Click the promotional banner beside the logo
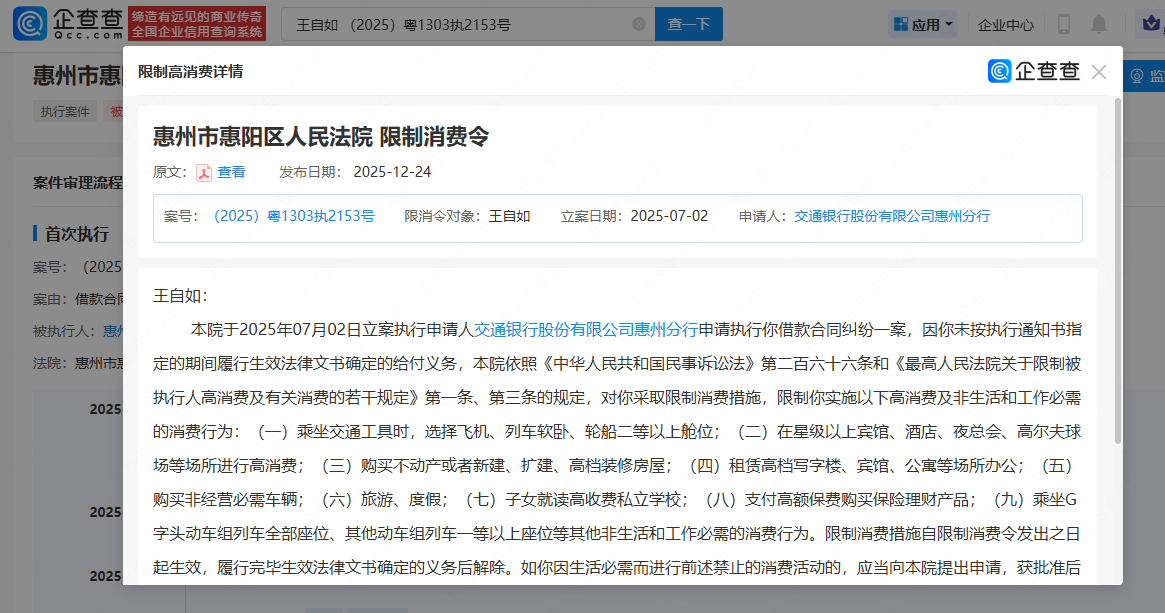1165x613 pixels. pos(199,25)
